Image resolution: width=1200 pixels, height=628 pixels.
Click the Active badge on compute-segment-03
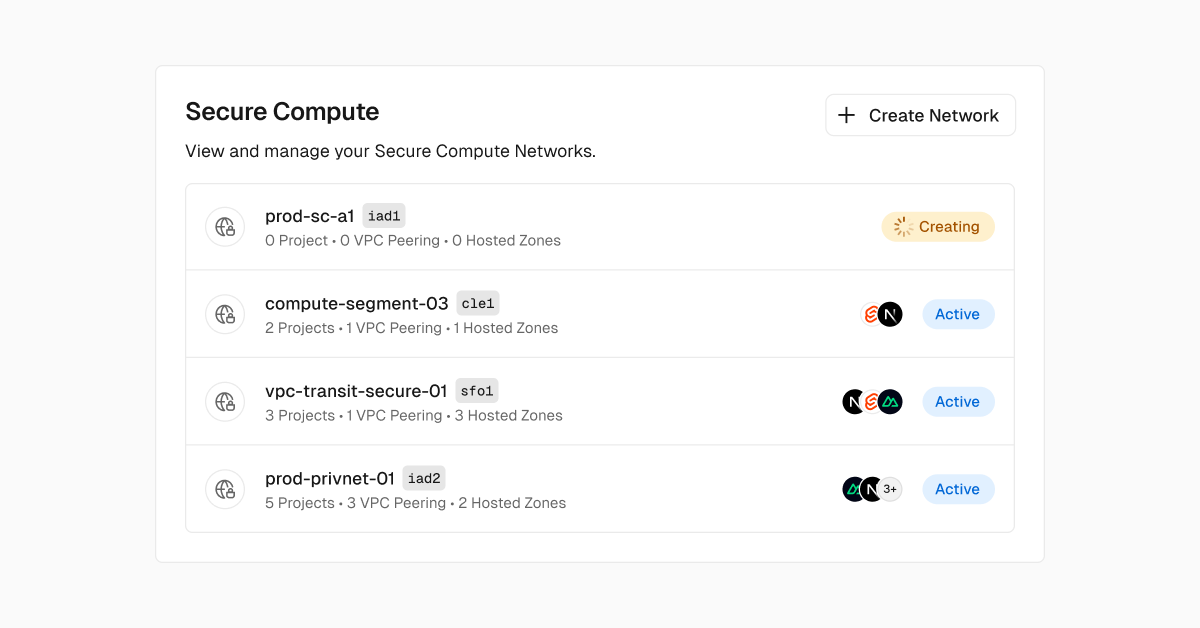(x=957, y=314)
